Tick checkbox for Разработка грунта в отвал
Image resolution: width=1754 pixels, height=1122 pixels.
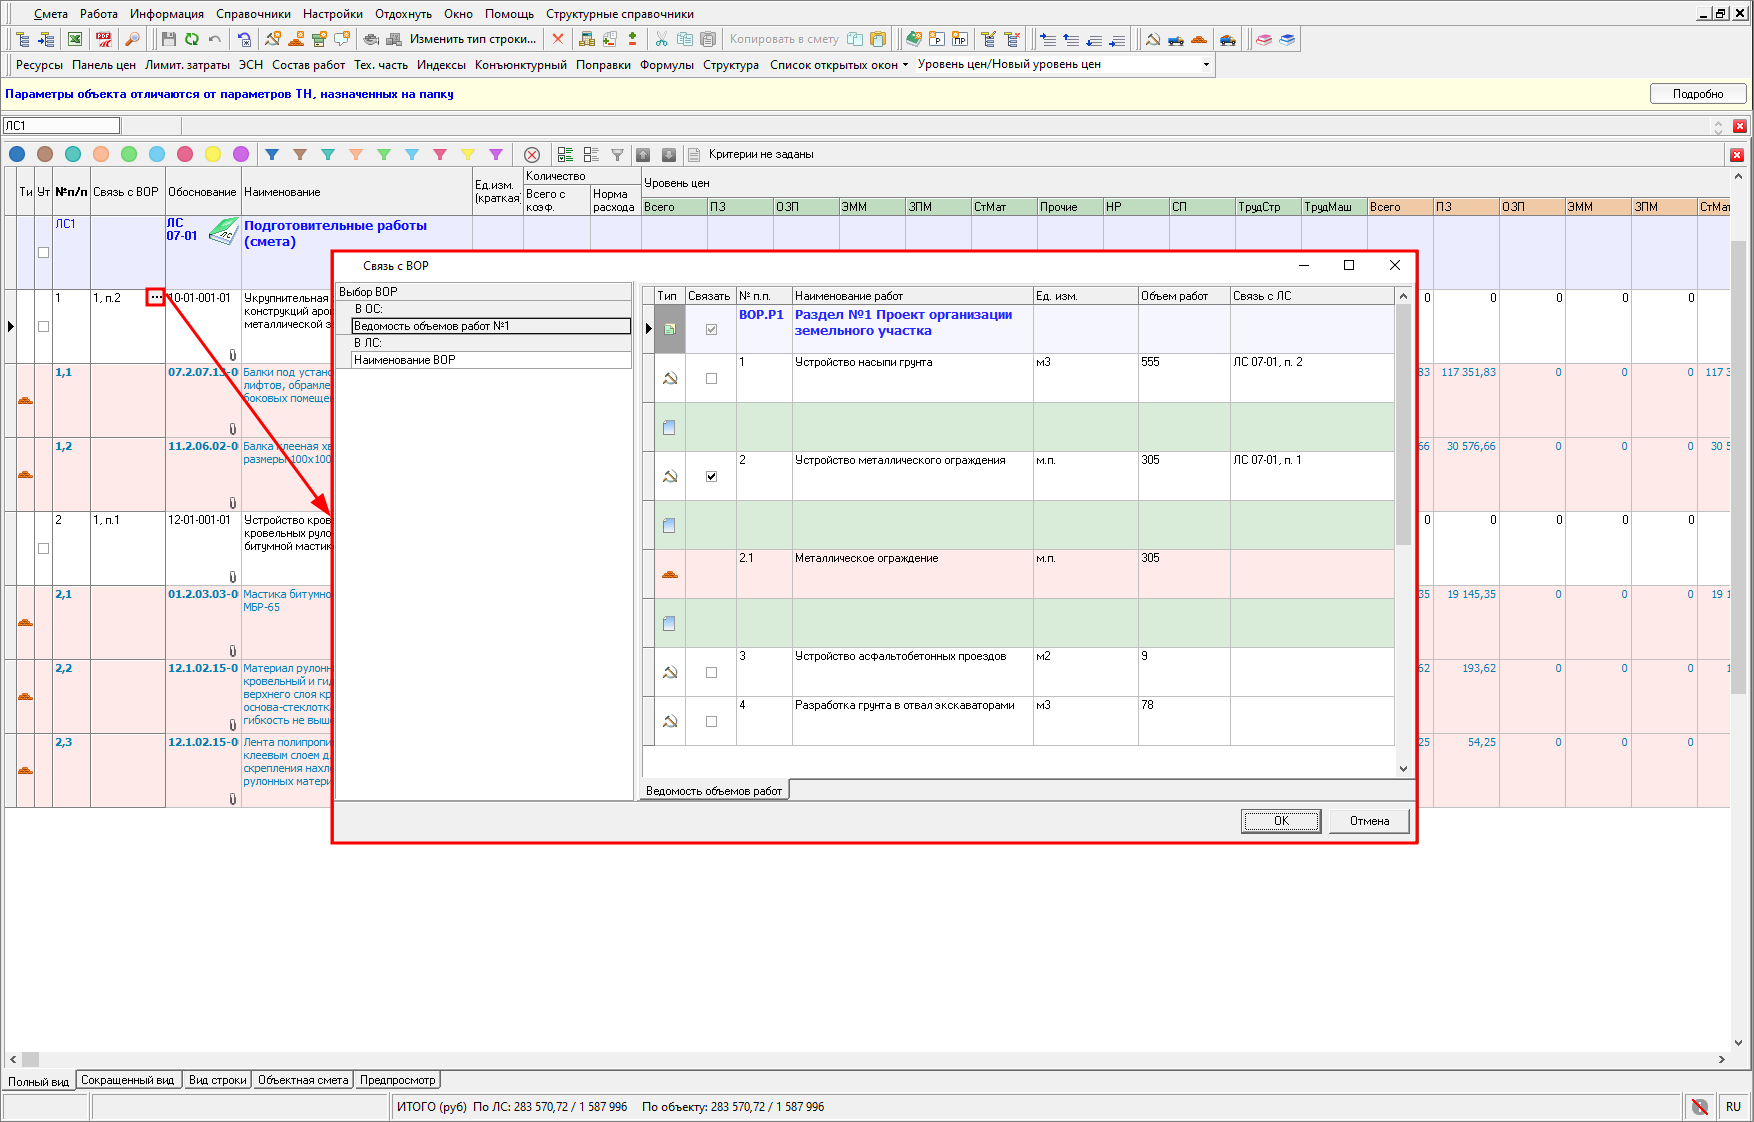coord(711,722)
